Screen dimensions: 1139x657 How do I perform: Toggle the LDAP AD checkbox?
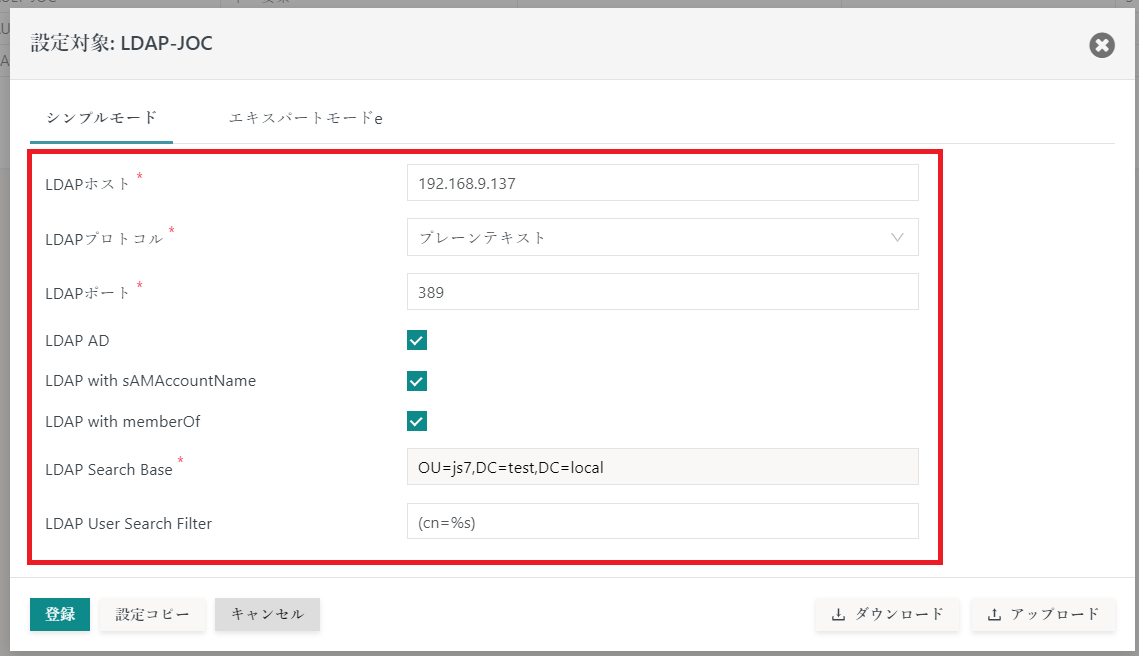[416, 340]
